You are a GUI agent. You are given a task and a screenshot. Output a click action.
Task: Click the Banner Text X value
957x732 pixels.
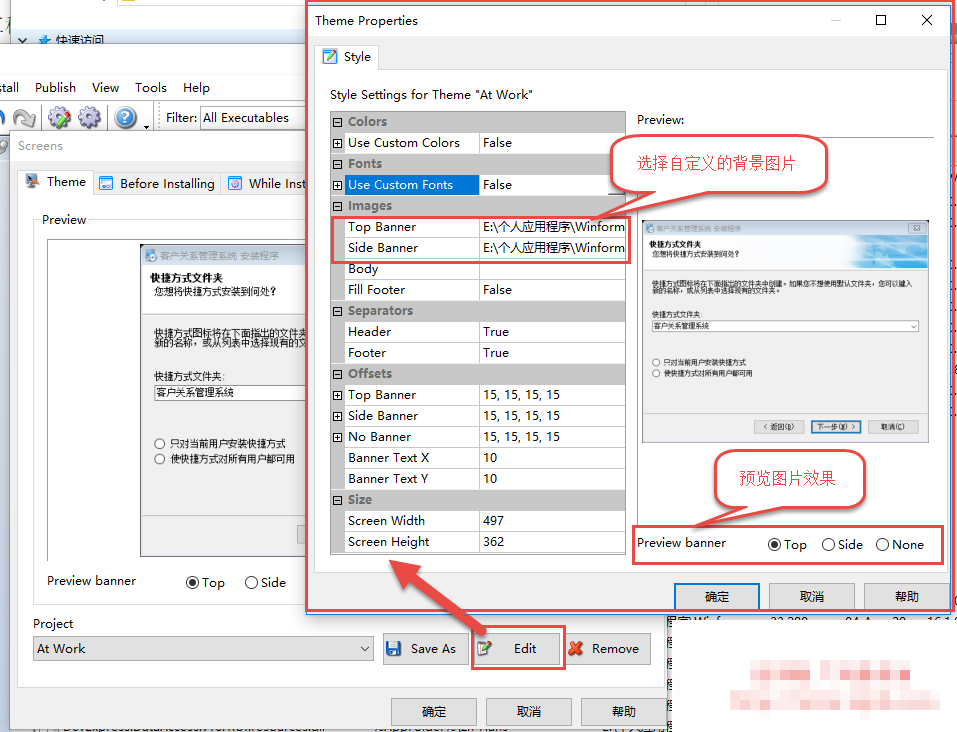552,458
